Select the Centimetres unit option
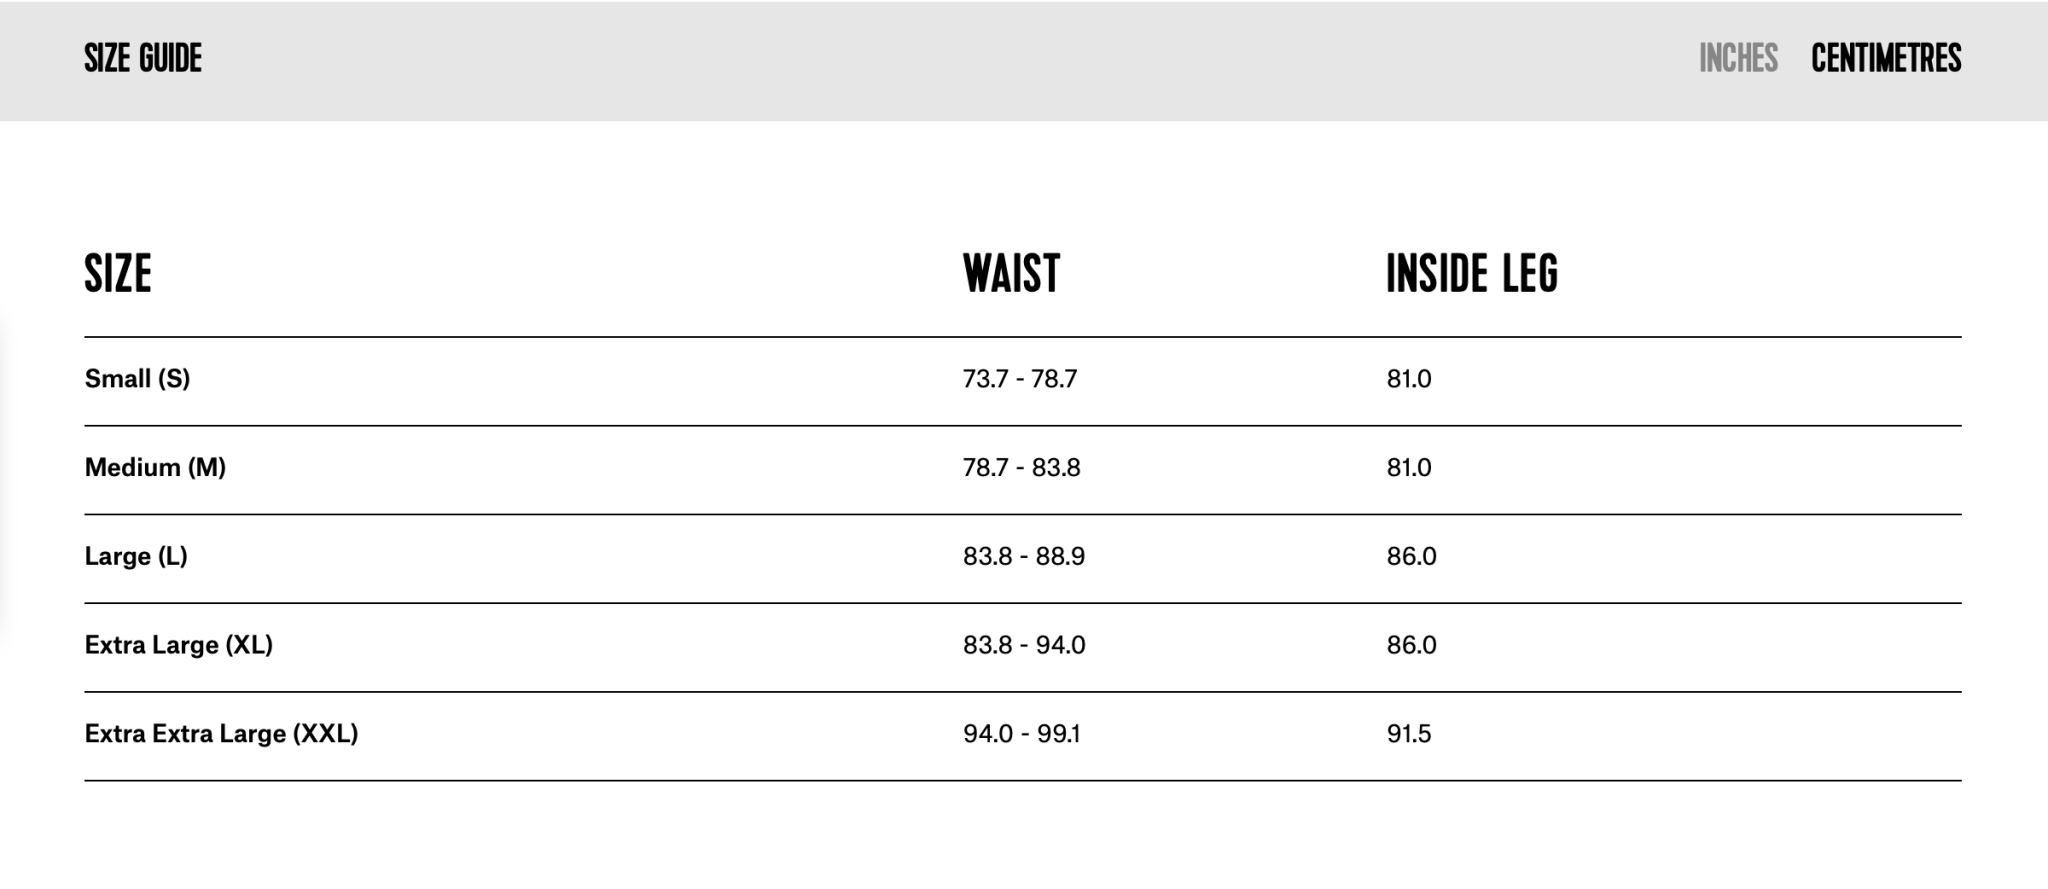2048x889 pixels. tap(1886, 59)
